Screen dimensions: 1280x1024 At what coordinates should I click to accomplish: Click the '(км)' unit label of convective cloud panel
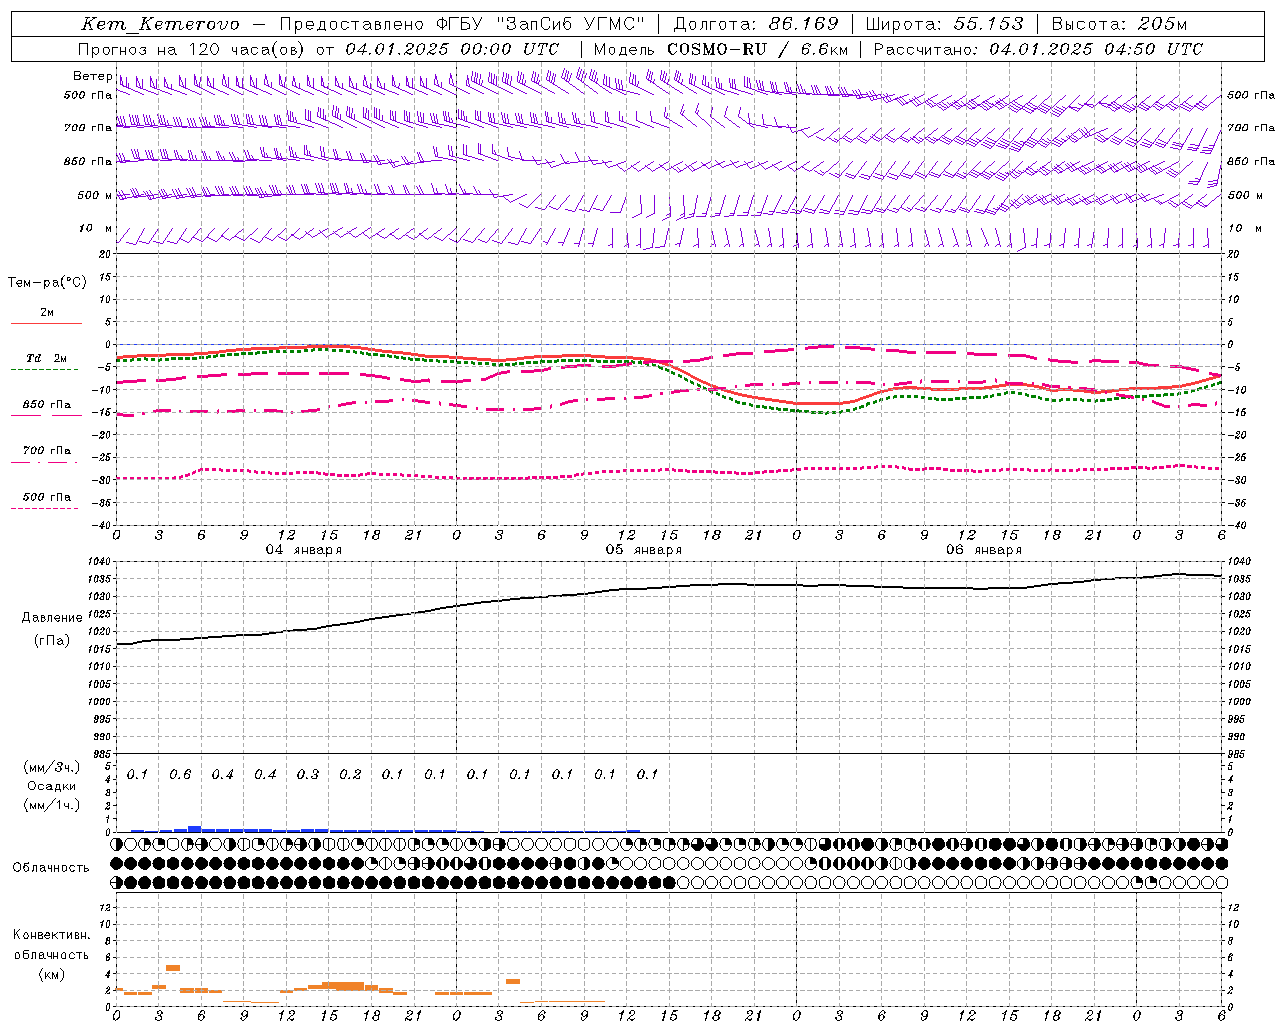pos(51,974)
